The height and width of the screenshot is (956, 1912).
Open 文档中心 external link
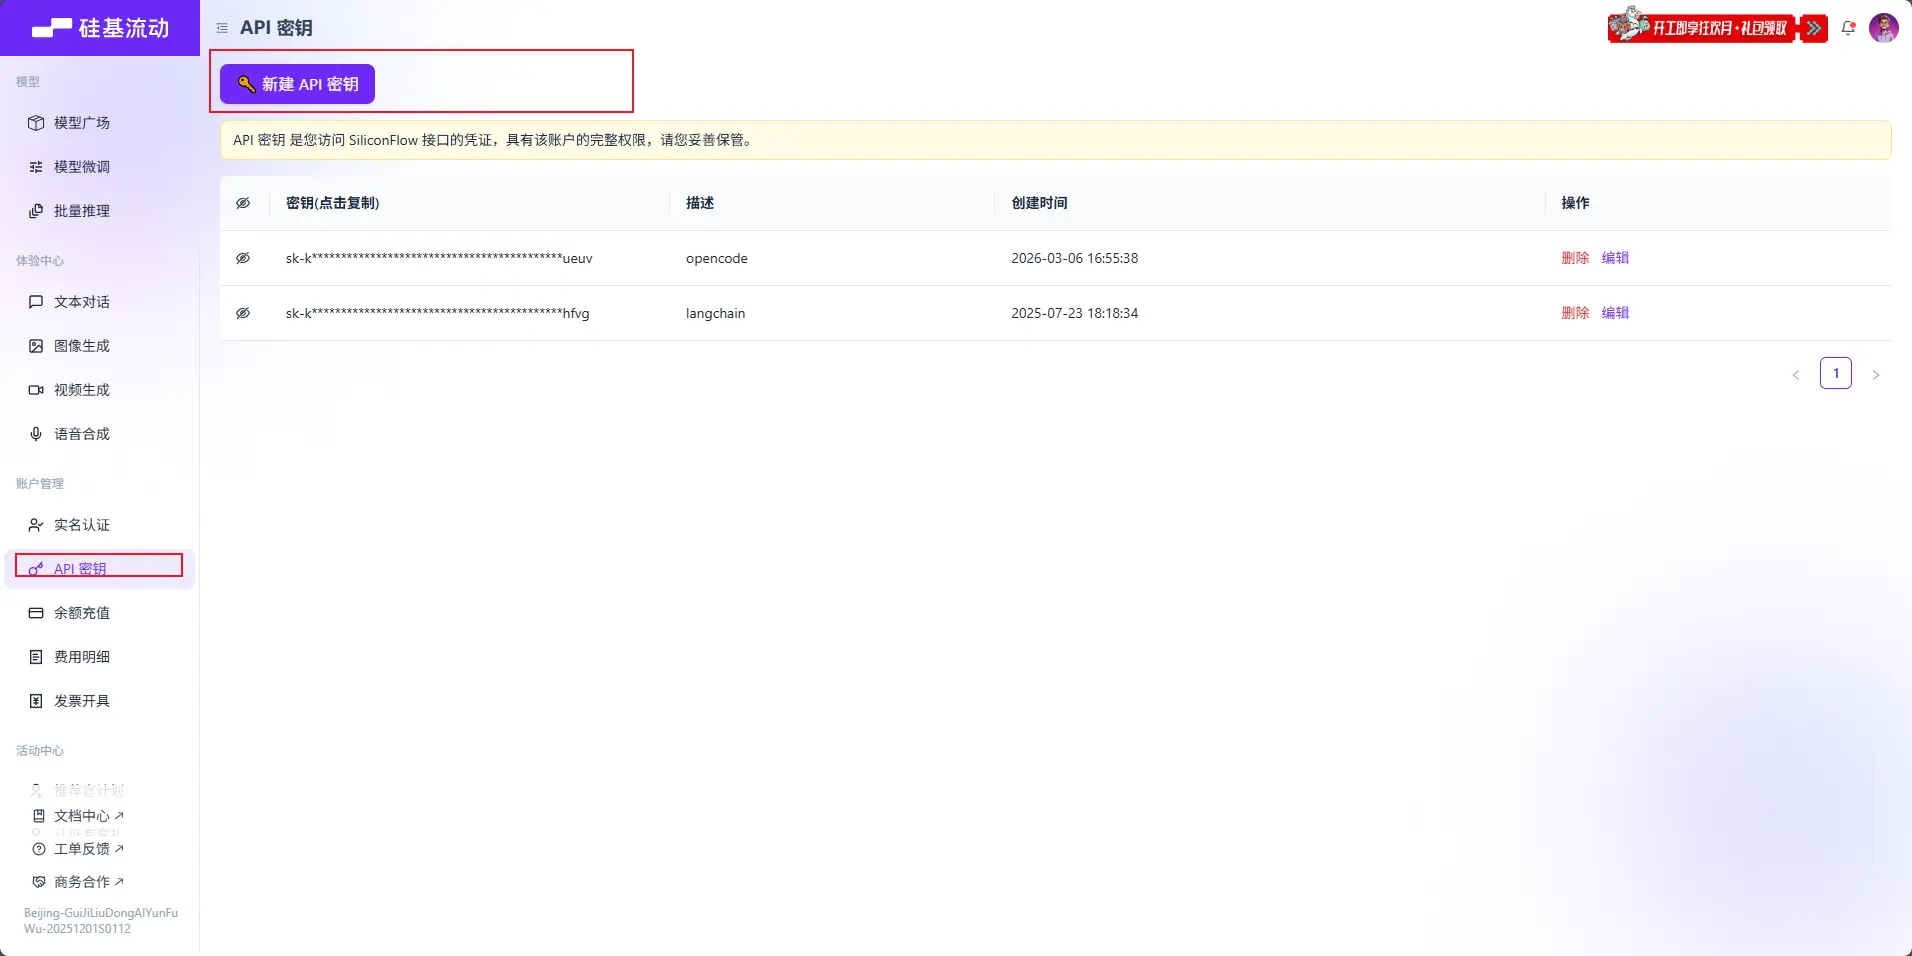pos(79,816)
